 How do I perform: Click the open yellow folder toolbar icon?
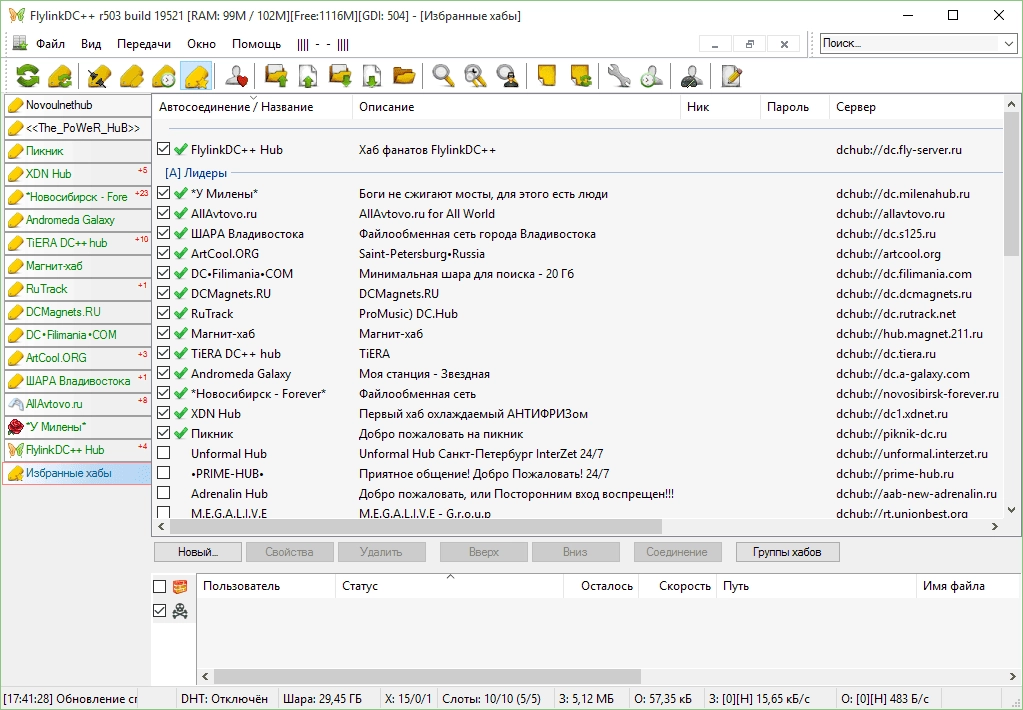point(404,76)
